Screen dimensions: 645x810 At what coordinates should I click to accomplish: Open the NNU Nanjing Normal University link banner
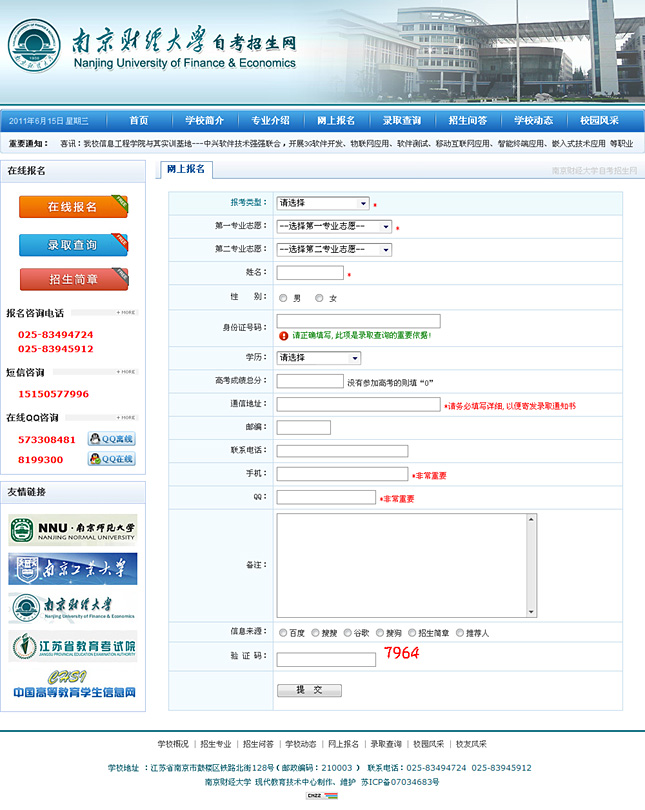coord(73,530)
